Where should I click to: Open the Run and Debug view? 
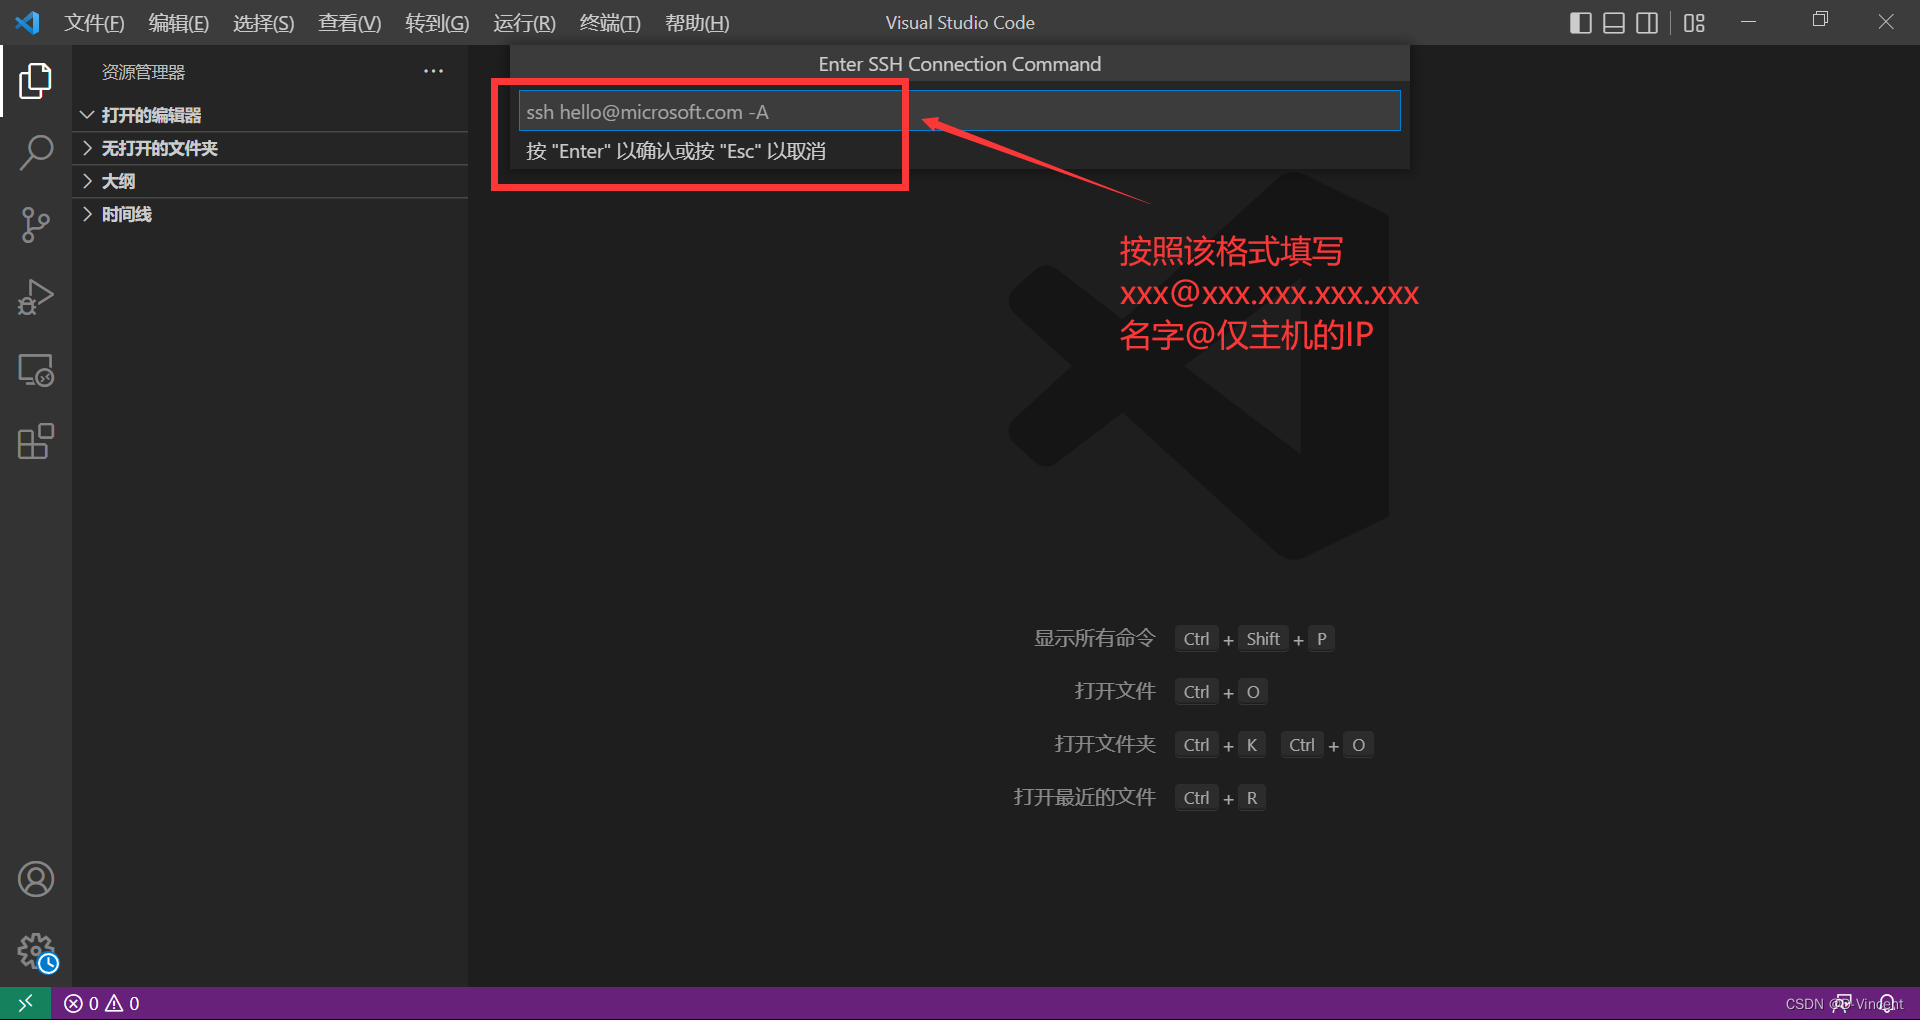[x=35, y=297]
